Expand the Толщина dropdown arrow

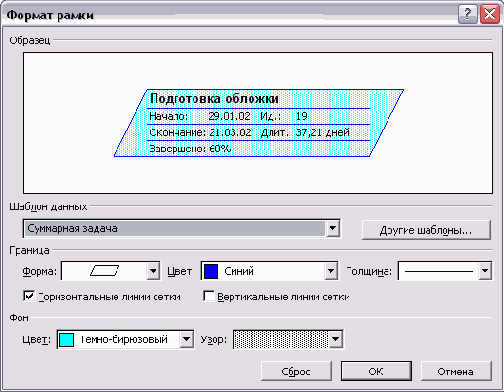(485, 271)
